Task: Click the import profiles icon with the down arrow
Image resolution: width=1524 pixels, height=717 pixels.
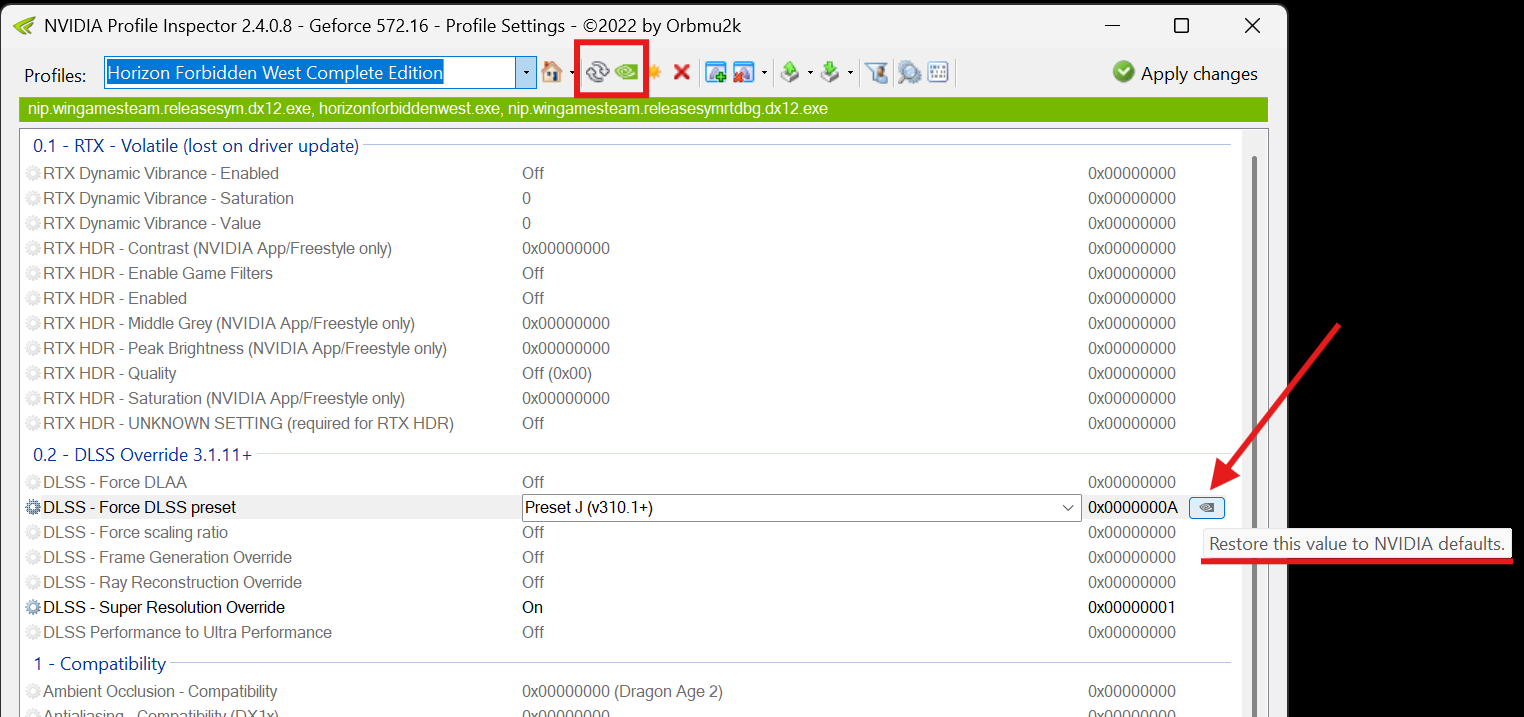Action: point(830,72)
